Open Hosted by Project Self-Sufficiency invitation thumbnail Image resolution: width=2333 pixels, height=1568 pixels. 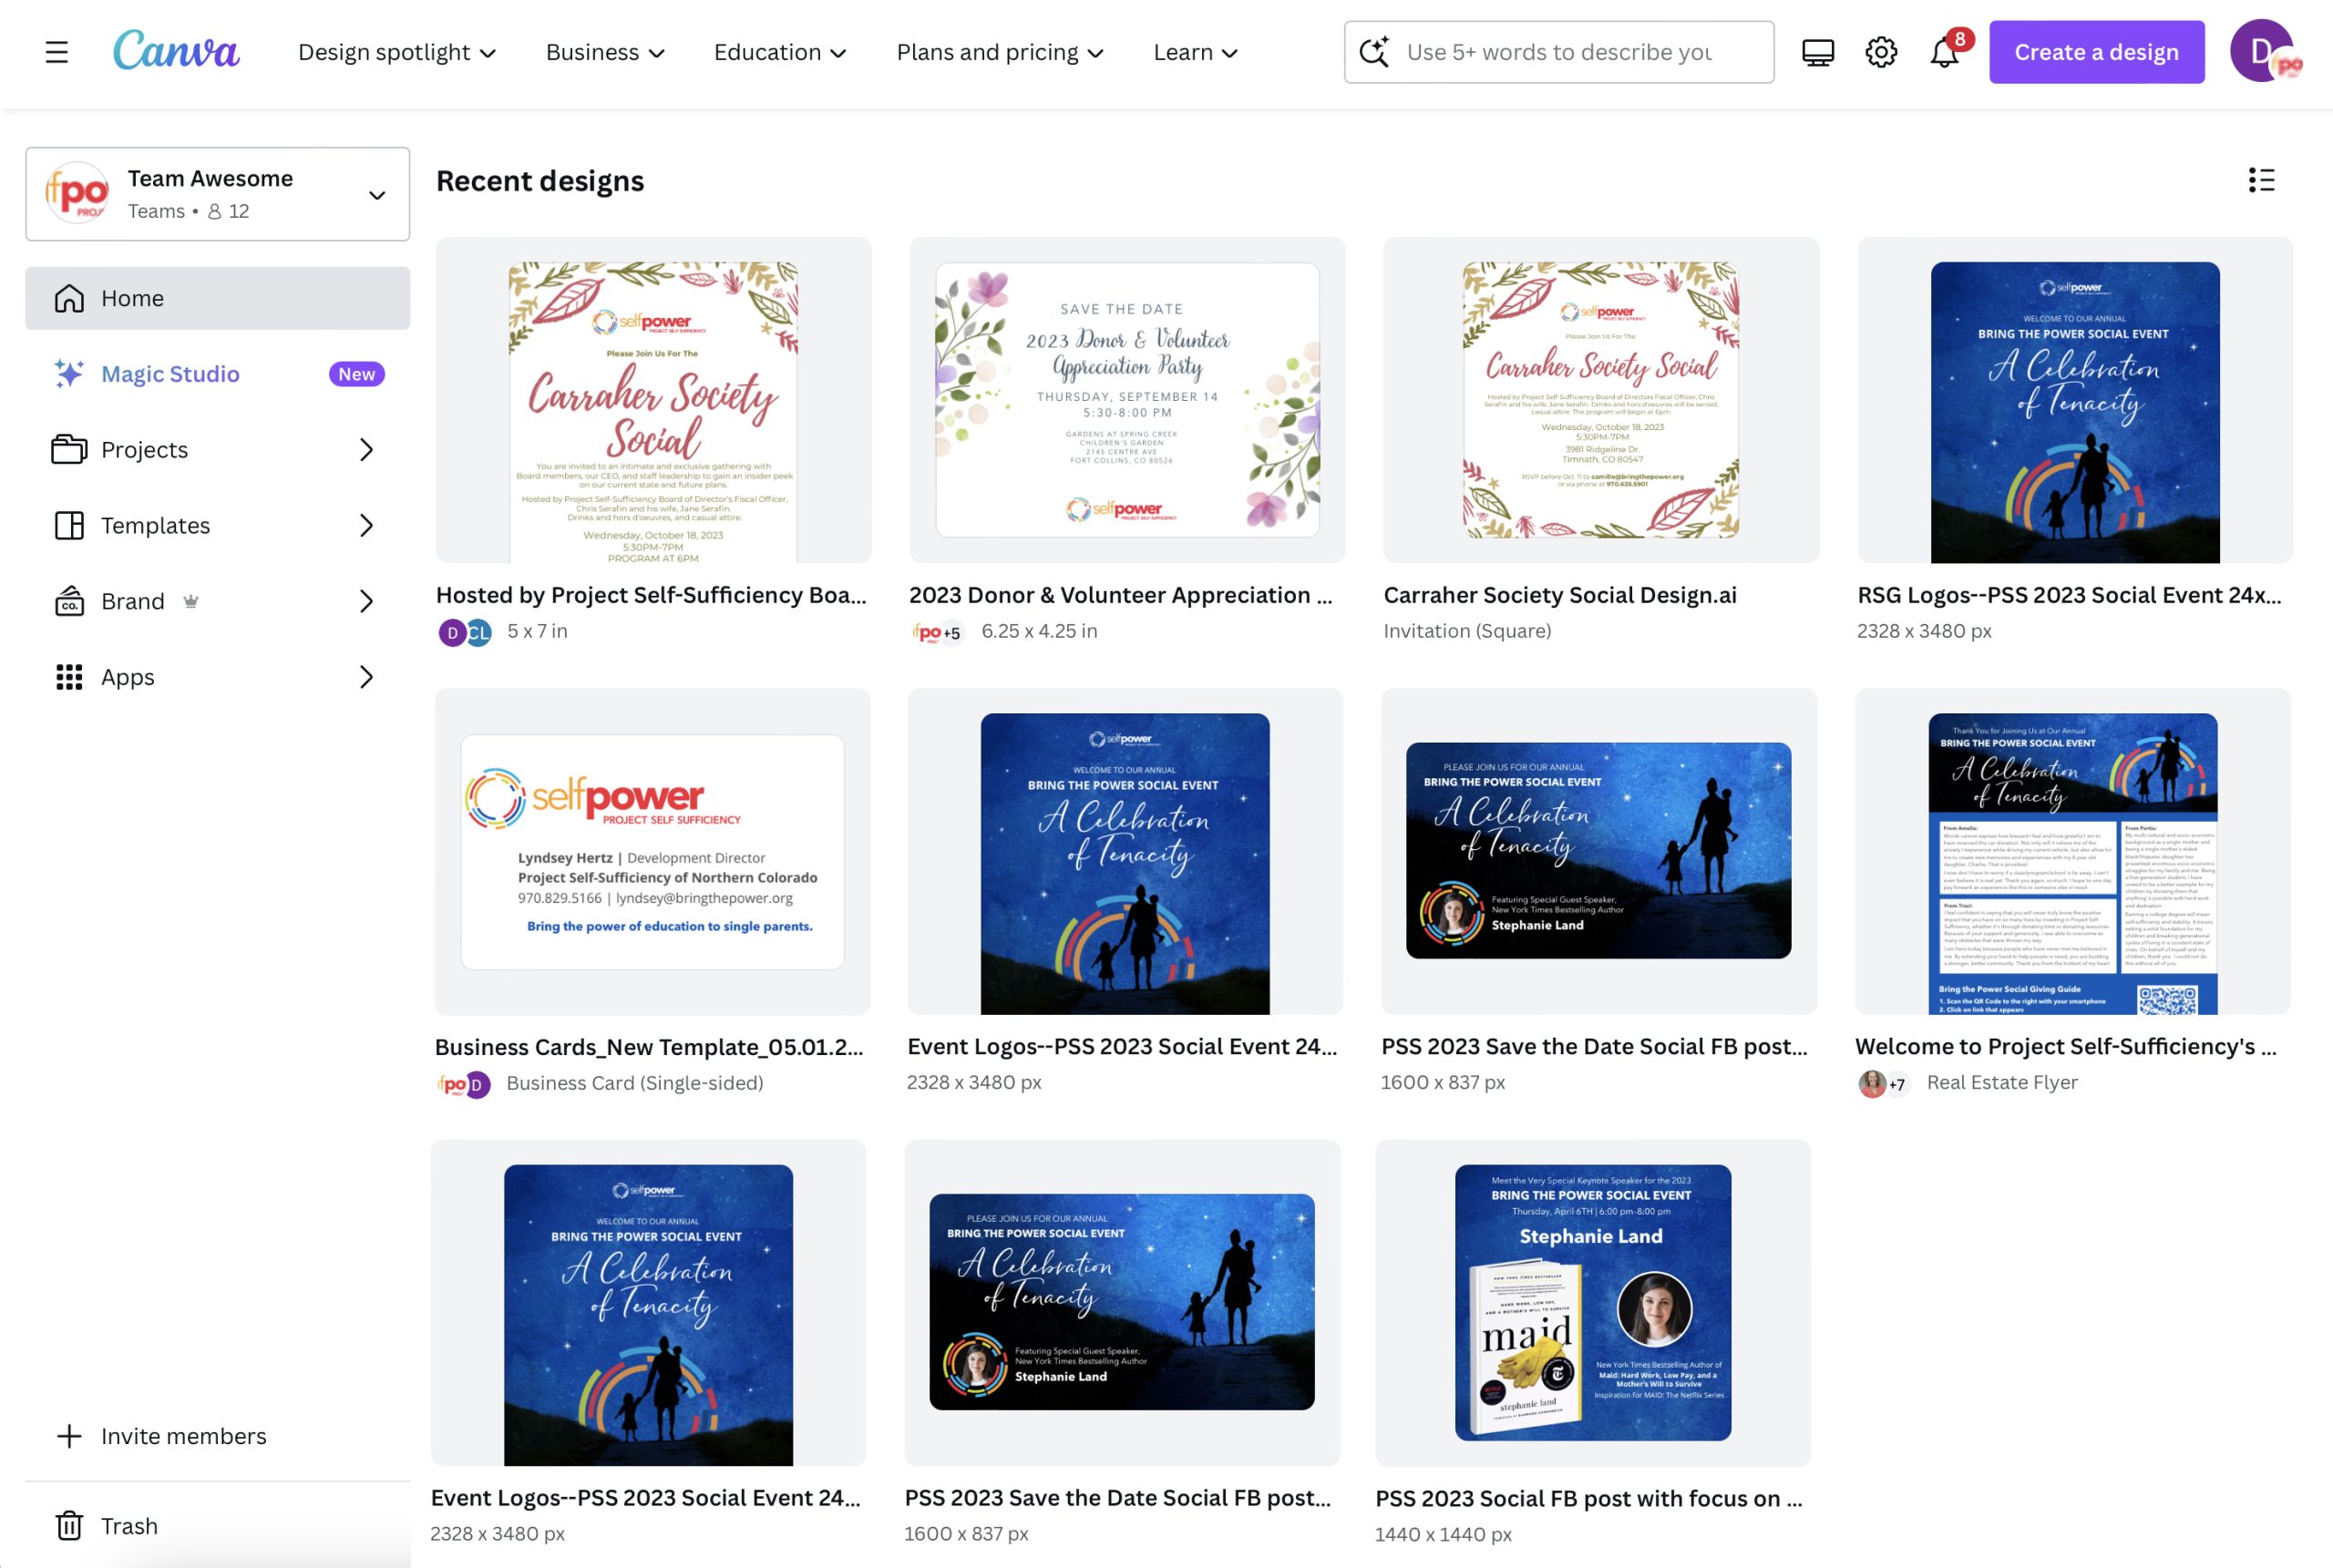pos(653,400)
